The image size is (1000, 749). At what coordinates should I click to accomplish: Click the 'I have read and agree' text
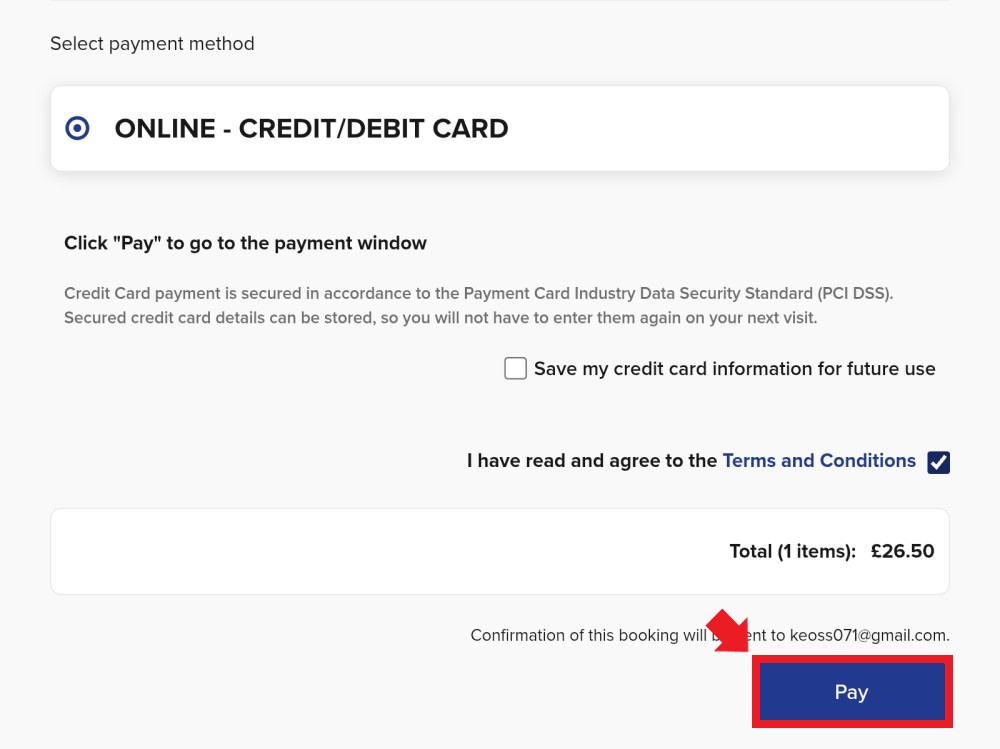pyautogui.click(x=592, y=461)
